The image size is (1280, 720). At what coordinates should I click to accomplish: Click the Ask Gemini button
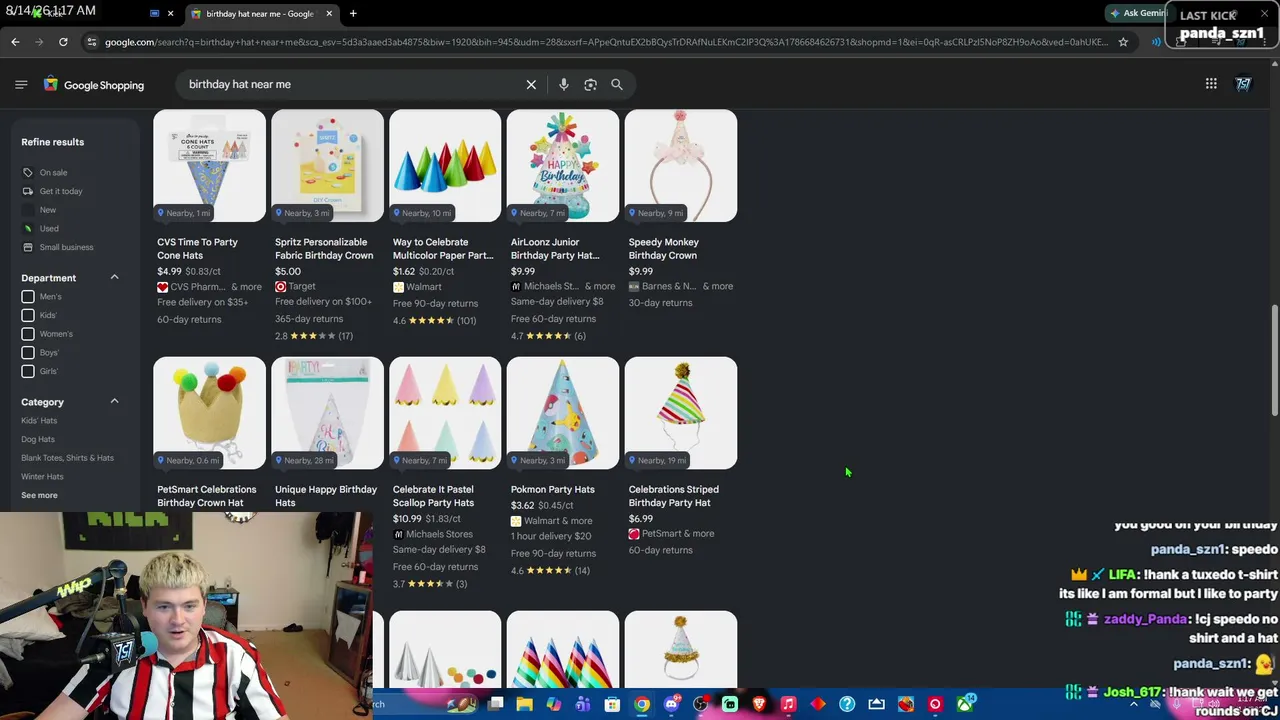coord(1139,13)
